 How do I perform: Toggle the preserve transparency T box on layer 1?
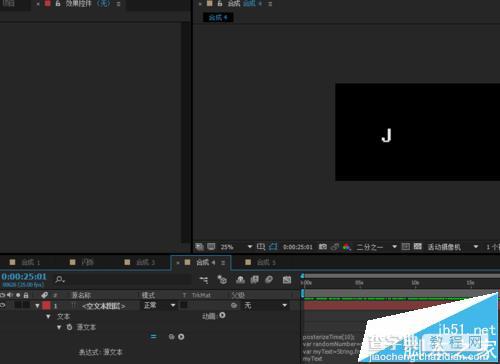coord(184,305)
